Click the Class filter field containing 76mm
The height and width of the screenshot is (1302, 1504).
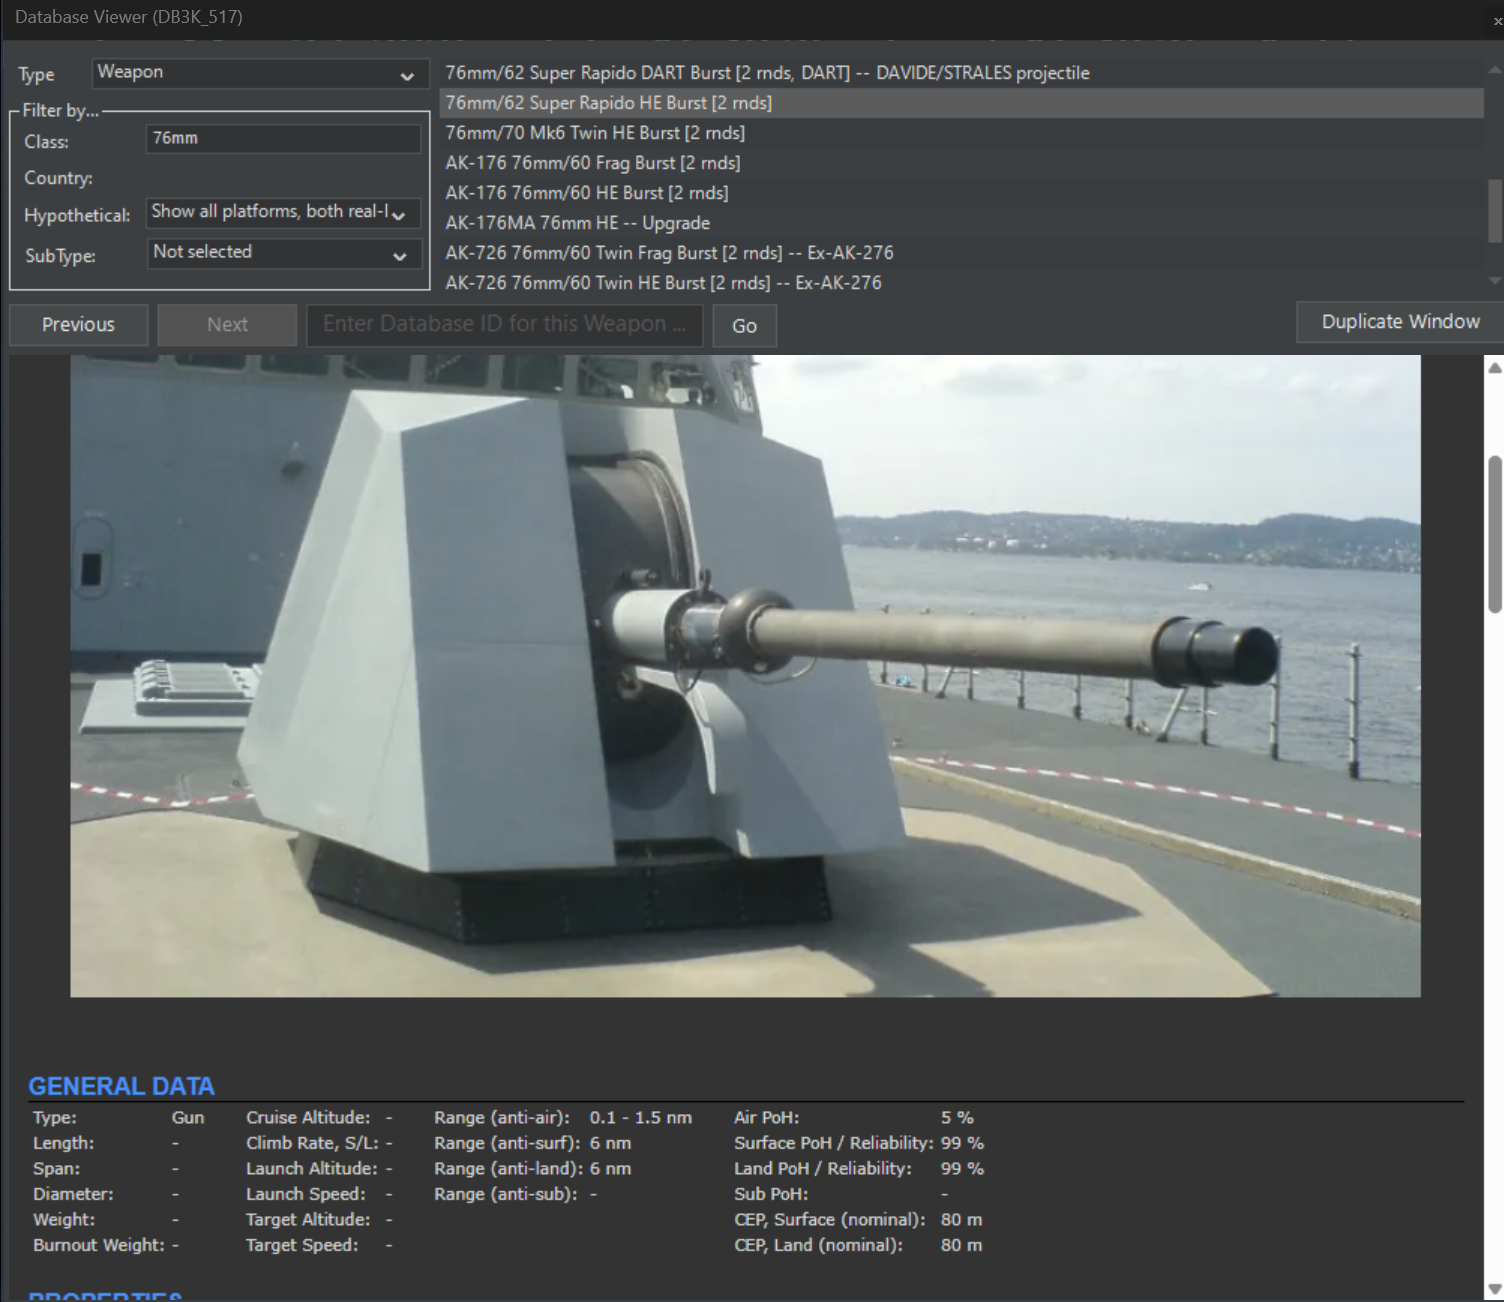tap(283, 138)
